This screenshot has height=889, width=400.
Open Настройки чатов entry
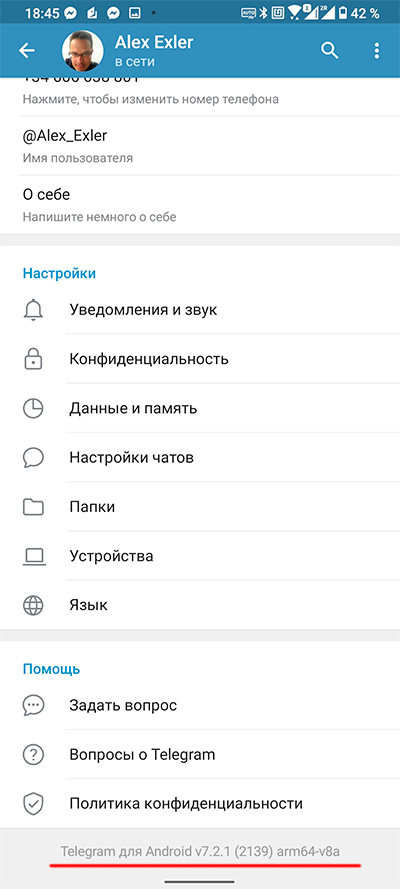(x=200, y=457)
